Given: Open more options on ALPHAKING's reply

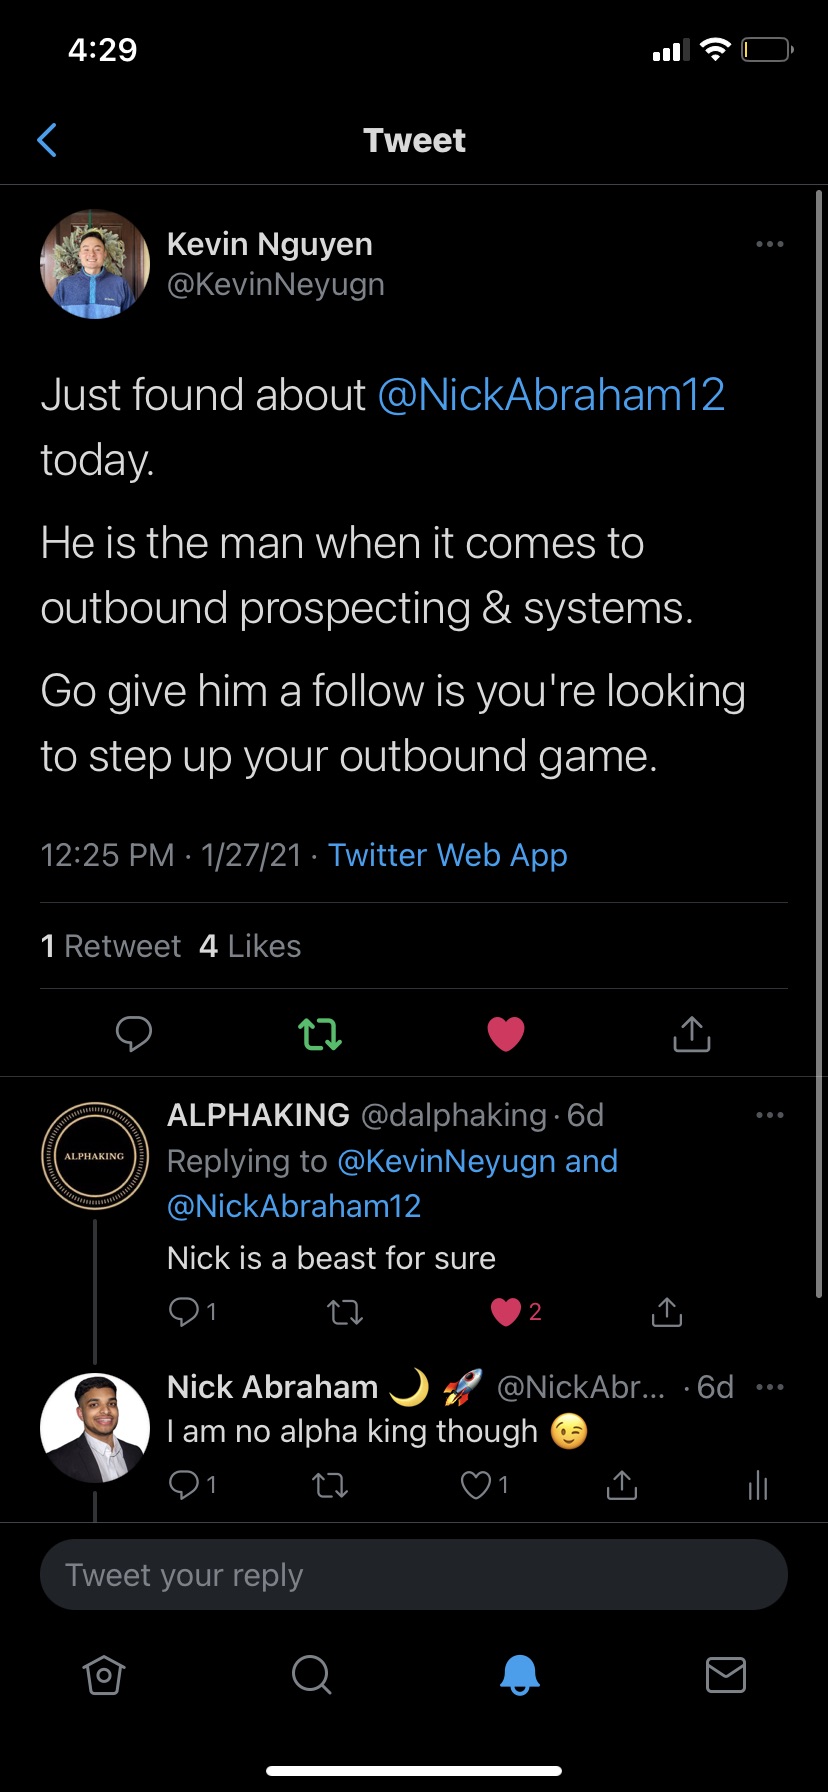Looking at the screenshot, I should coord(769,1115).
